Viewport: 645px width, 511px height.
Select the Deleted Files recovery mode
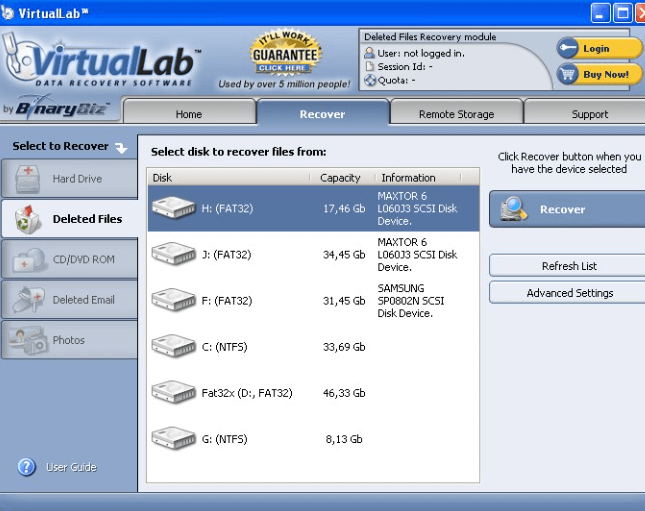(x=70, y=219)
